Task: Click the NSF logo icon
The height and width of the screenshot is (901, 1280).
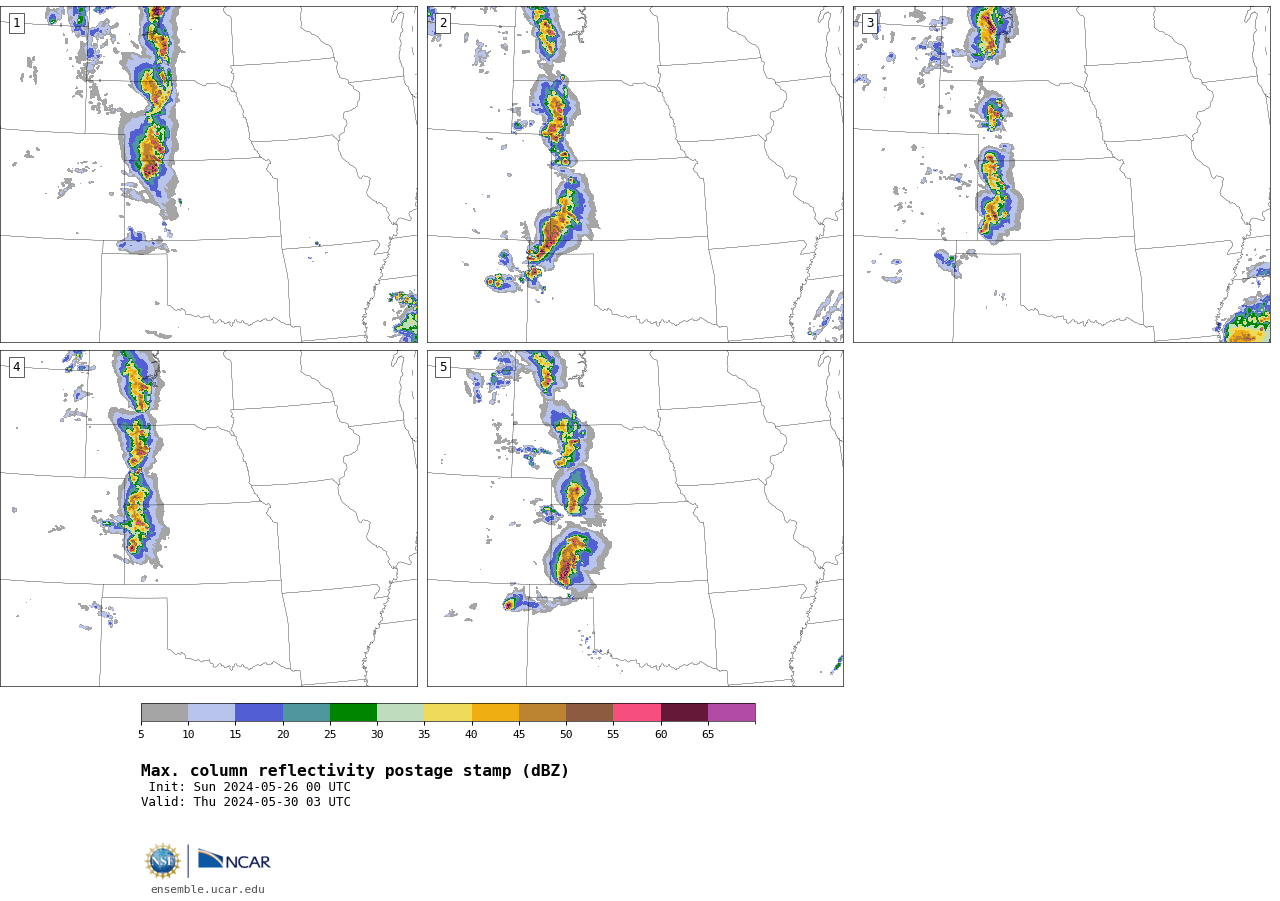Action: (x=162, y=861)
